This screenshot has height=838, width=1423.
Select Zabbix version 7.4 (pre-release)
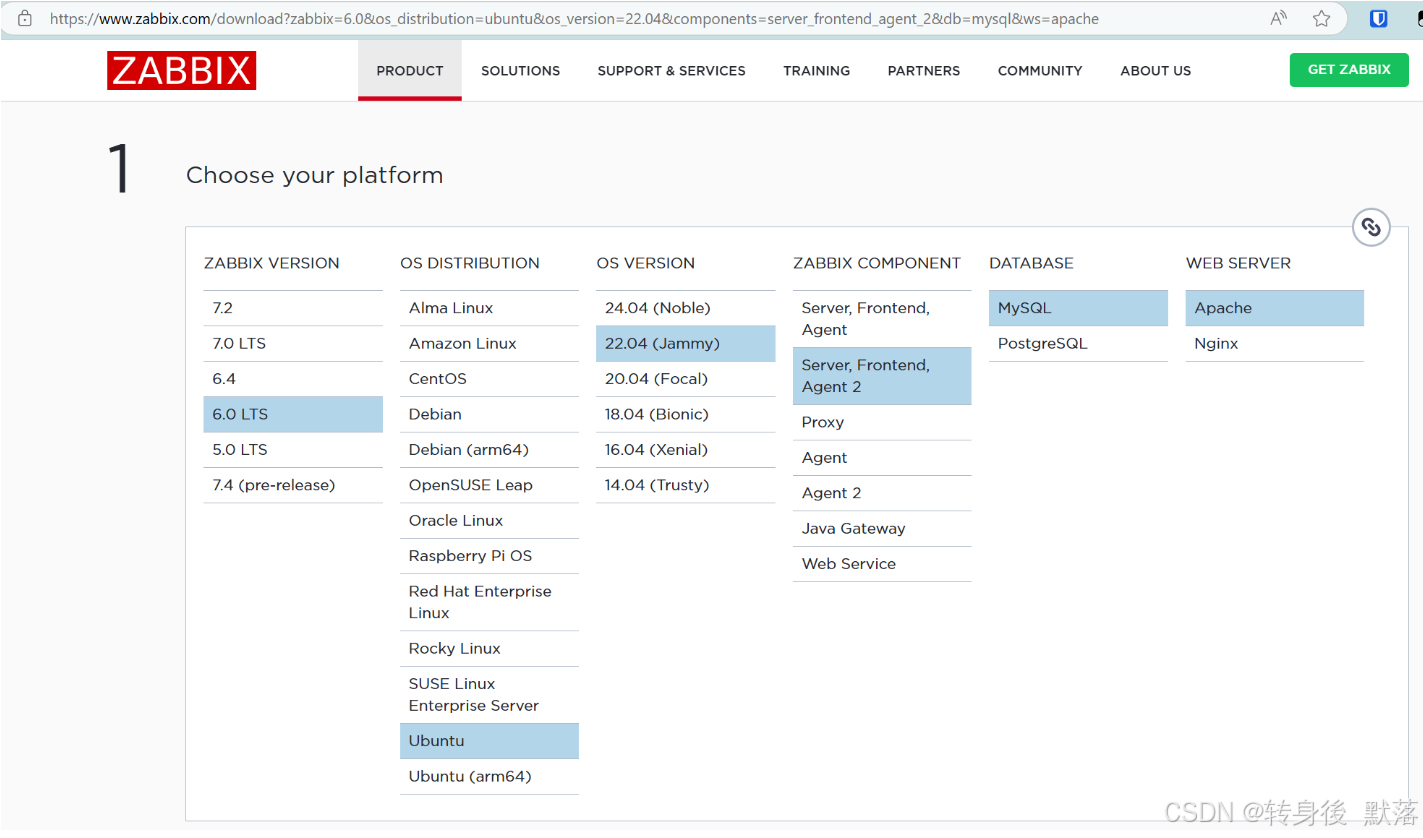tap(293, 485)
